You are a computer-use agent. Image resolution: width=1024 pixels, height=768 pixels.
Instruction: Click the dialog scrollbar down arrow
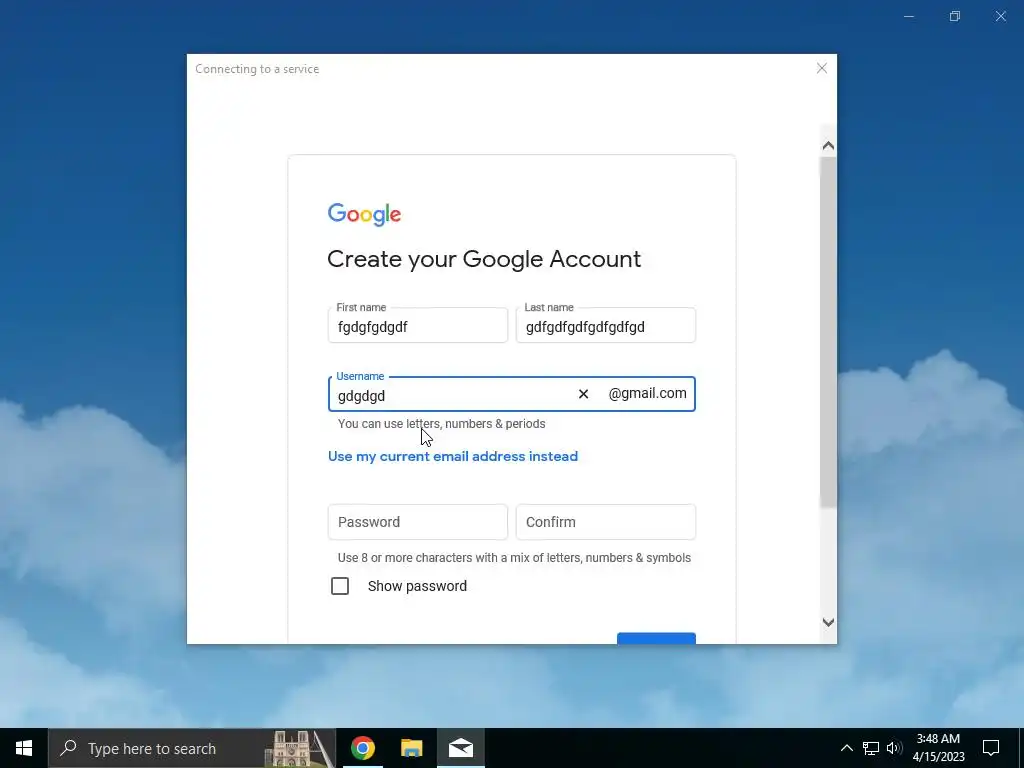828,622
